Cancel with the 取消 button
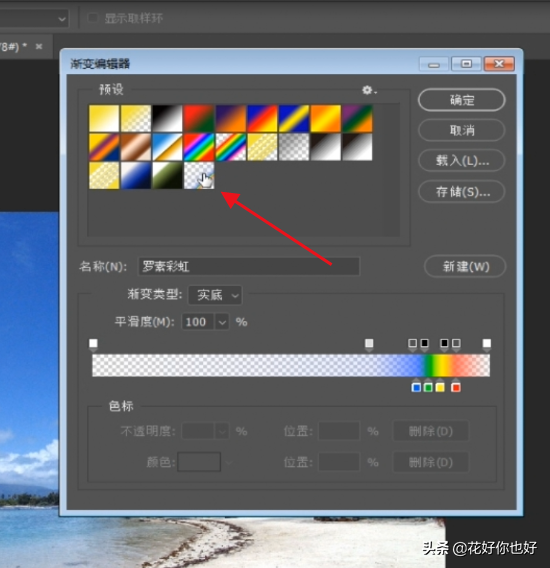Viewport: 550px width, 568px height. click(462, 130)
